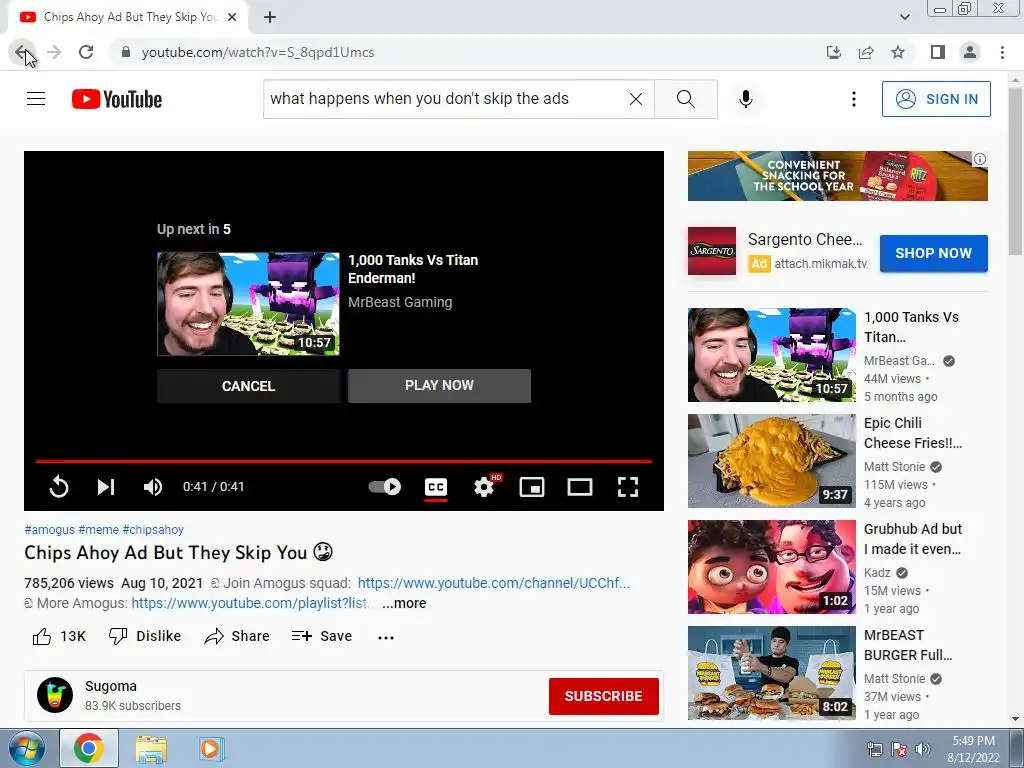Switch to theater mode icon
Screen dimensions: 1024x768
click(x=580, y=487)
